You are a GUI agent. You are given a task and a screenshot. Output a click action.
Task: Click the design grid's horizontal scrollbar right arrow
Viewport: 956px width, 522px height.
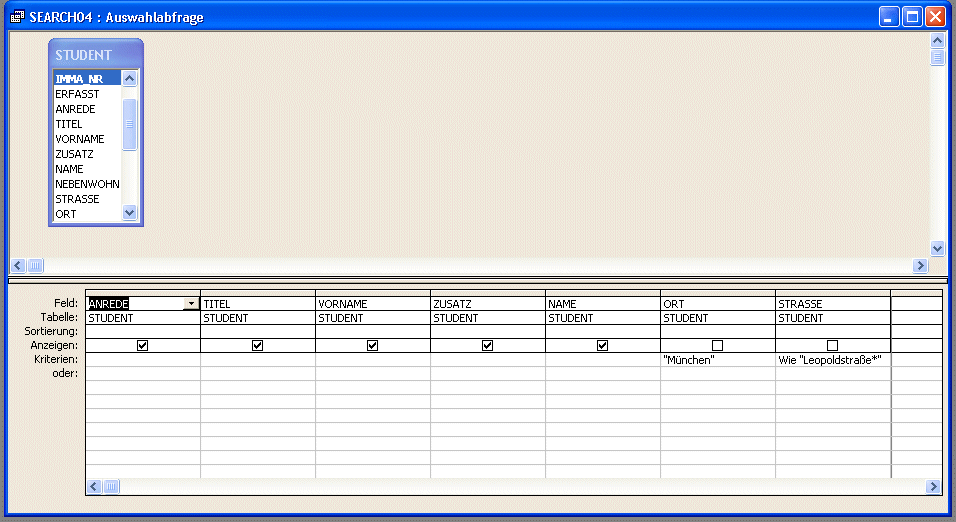click(933, 486)
